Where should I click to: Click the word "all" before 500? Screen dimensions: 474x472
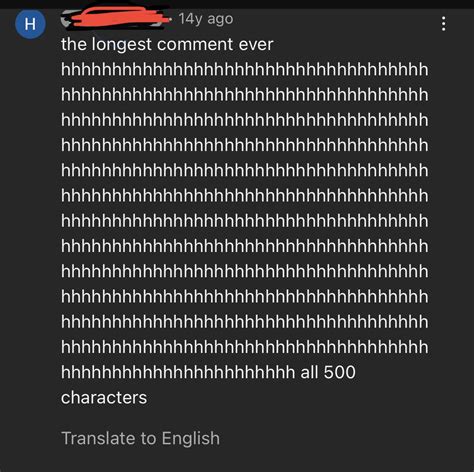(x=309, y=372)
